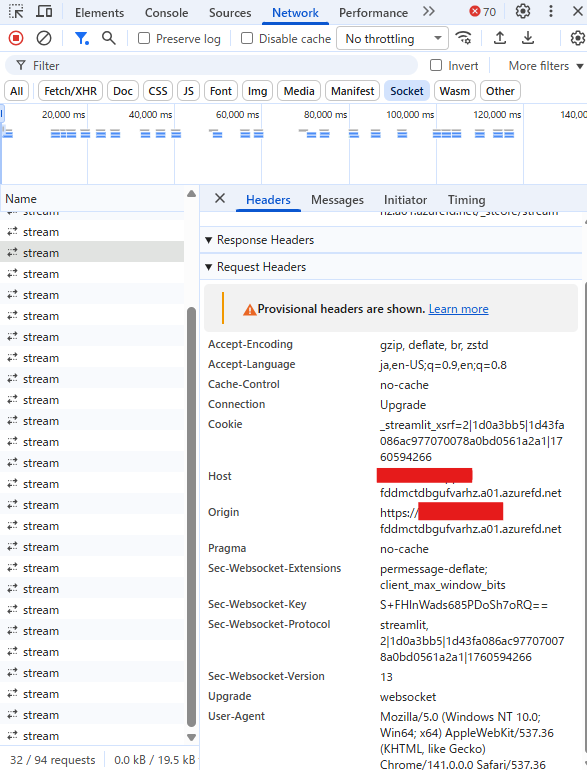Click the Name column header
This screenshot has width=587, height=770.
[92, 199]
